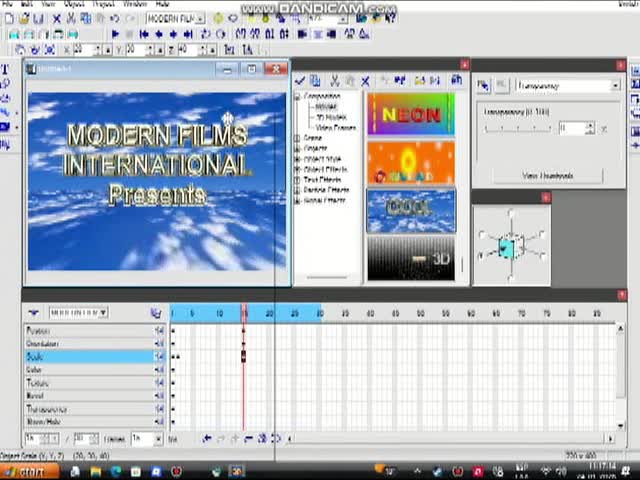Click the Apply checkmark icon in EasyPalette
640x480 pixels.
(300, 81)
